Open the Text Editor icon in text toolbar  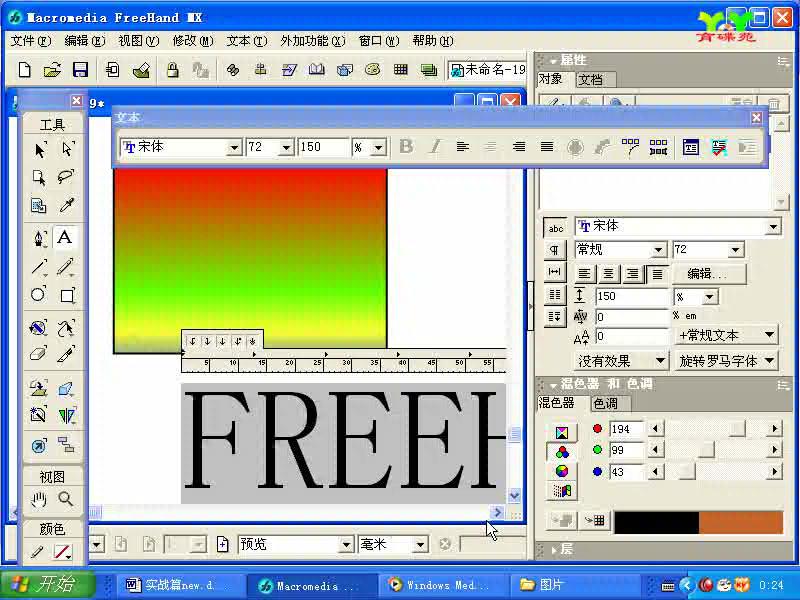pyautogui.click(x=690, y=147)
